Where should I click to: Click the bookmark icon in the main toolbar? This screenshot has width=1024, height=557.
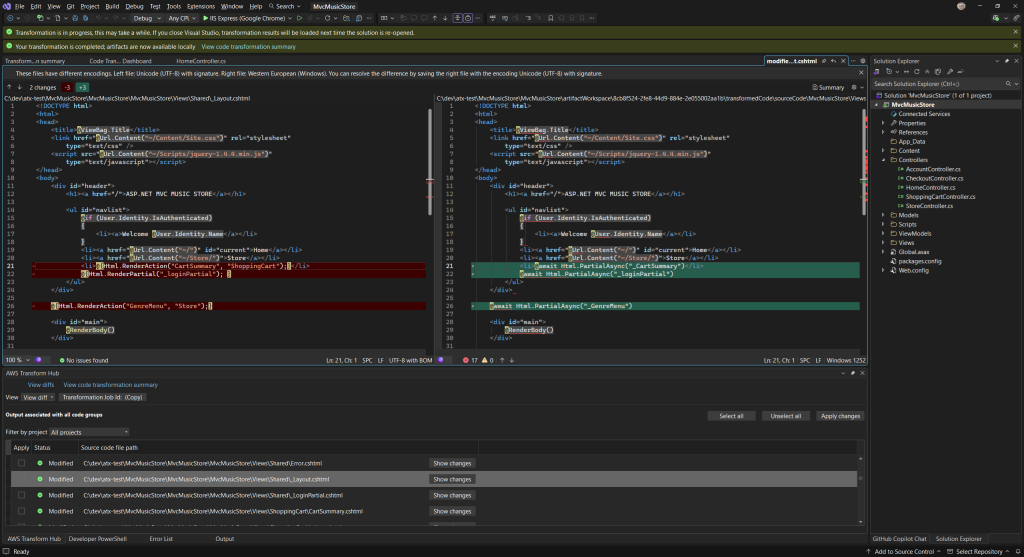pos(551,18)
